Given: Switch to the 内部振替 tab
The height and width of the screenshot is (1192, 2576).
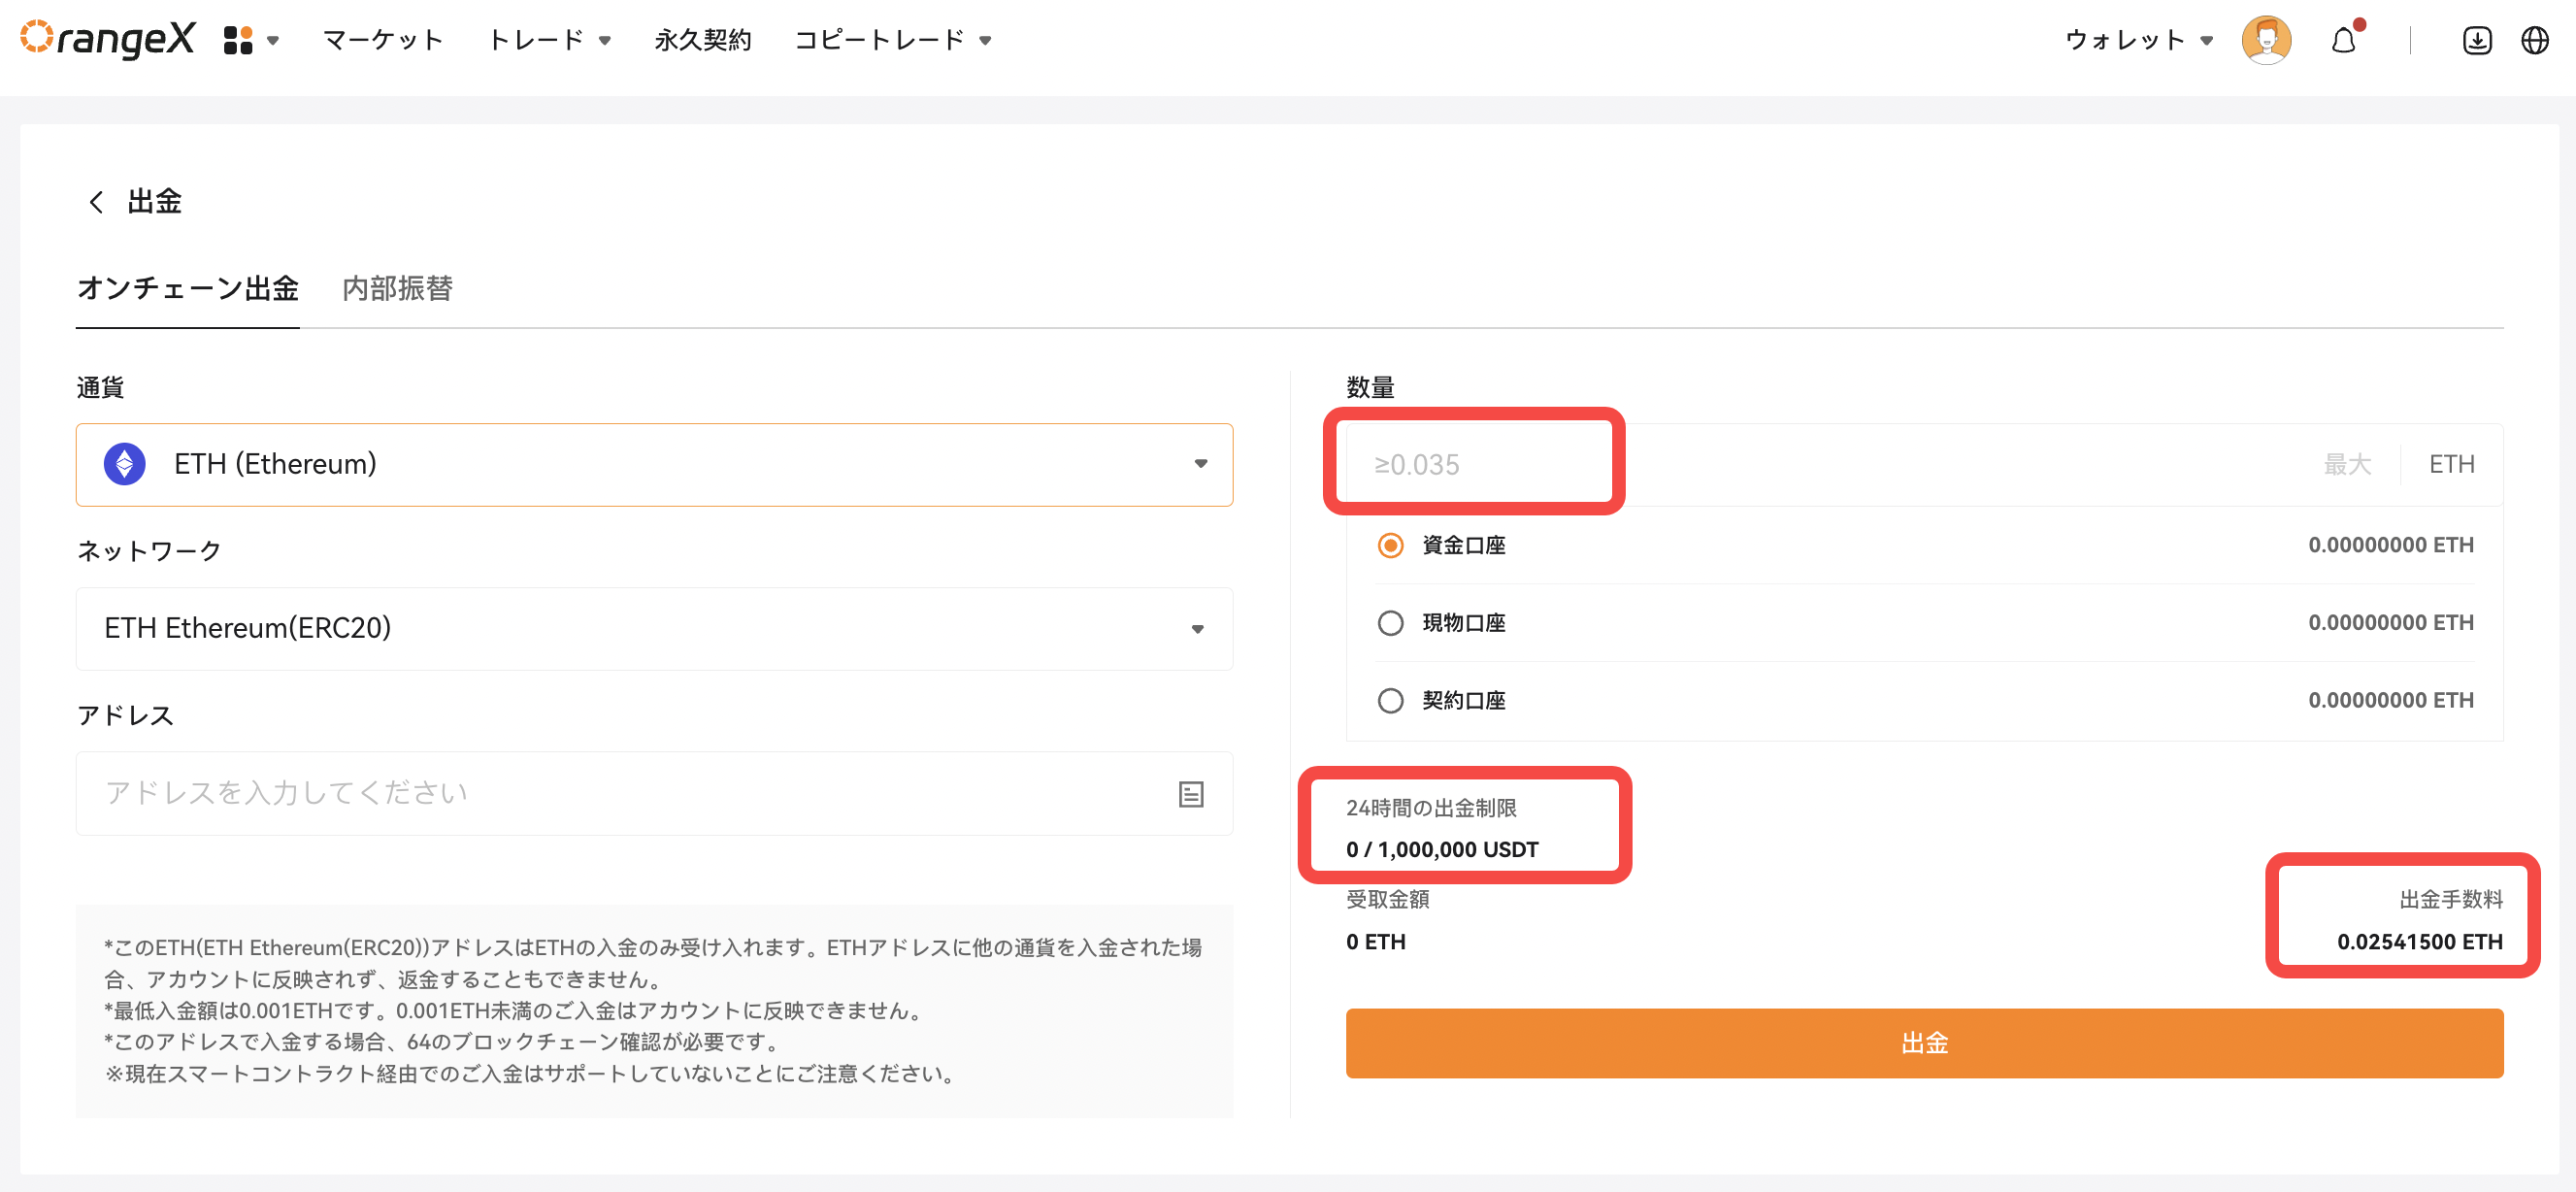Looking at the screenshot, I should pyautogui.click(x=398, y=288).
